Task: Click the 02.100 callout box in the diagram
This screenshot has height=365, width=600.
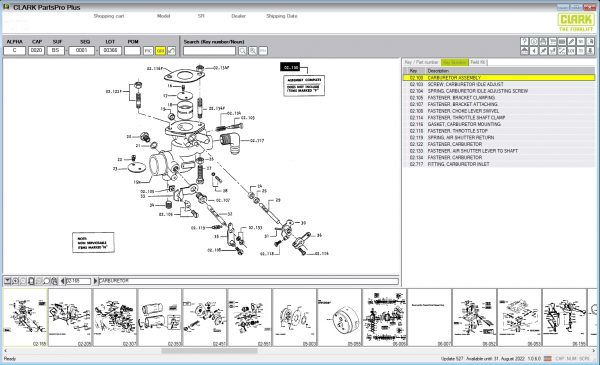Action: pos(290,67)
